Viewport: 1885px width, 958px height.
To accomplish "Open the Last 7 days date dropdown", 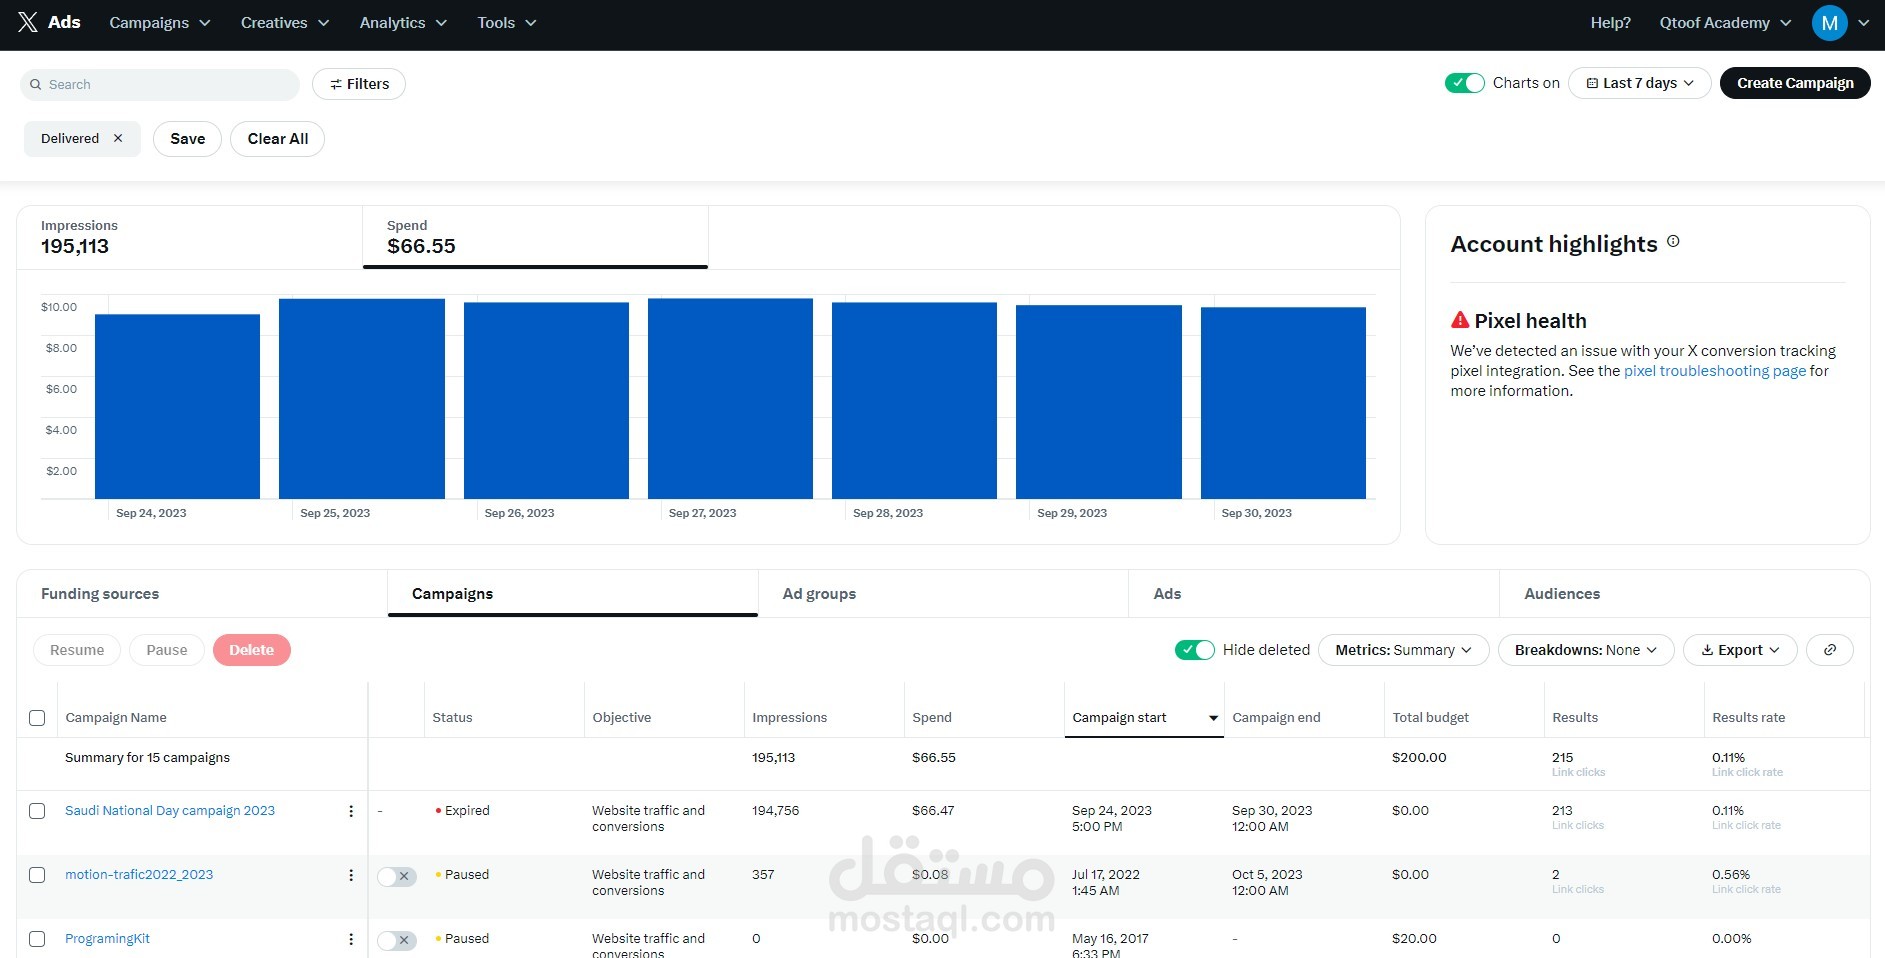I will [x=1639, y=83].
